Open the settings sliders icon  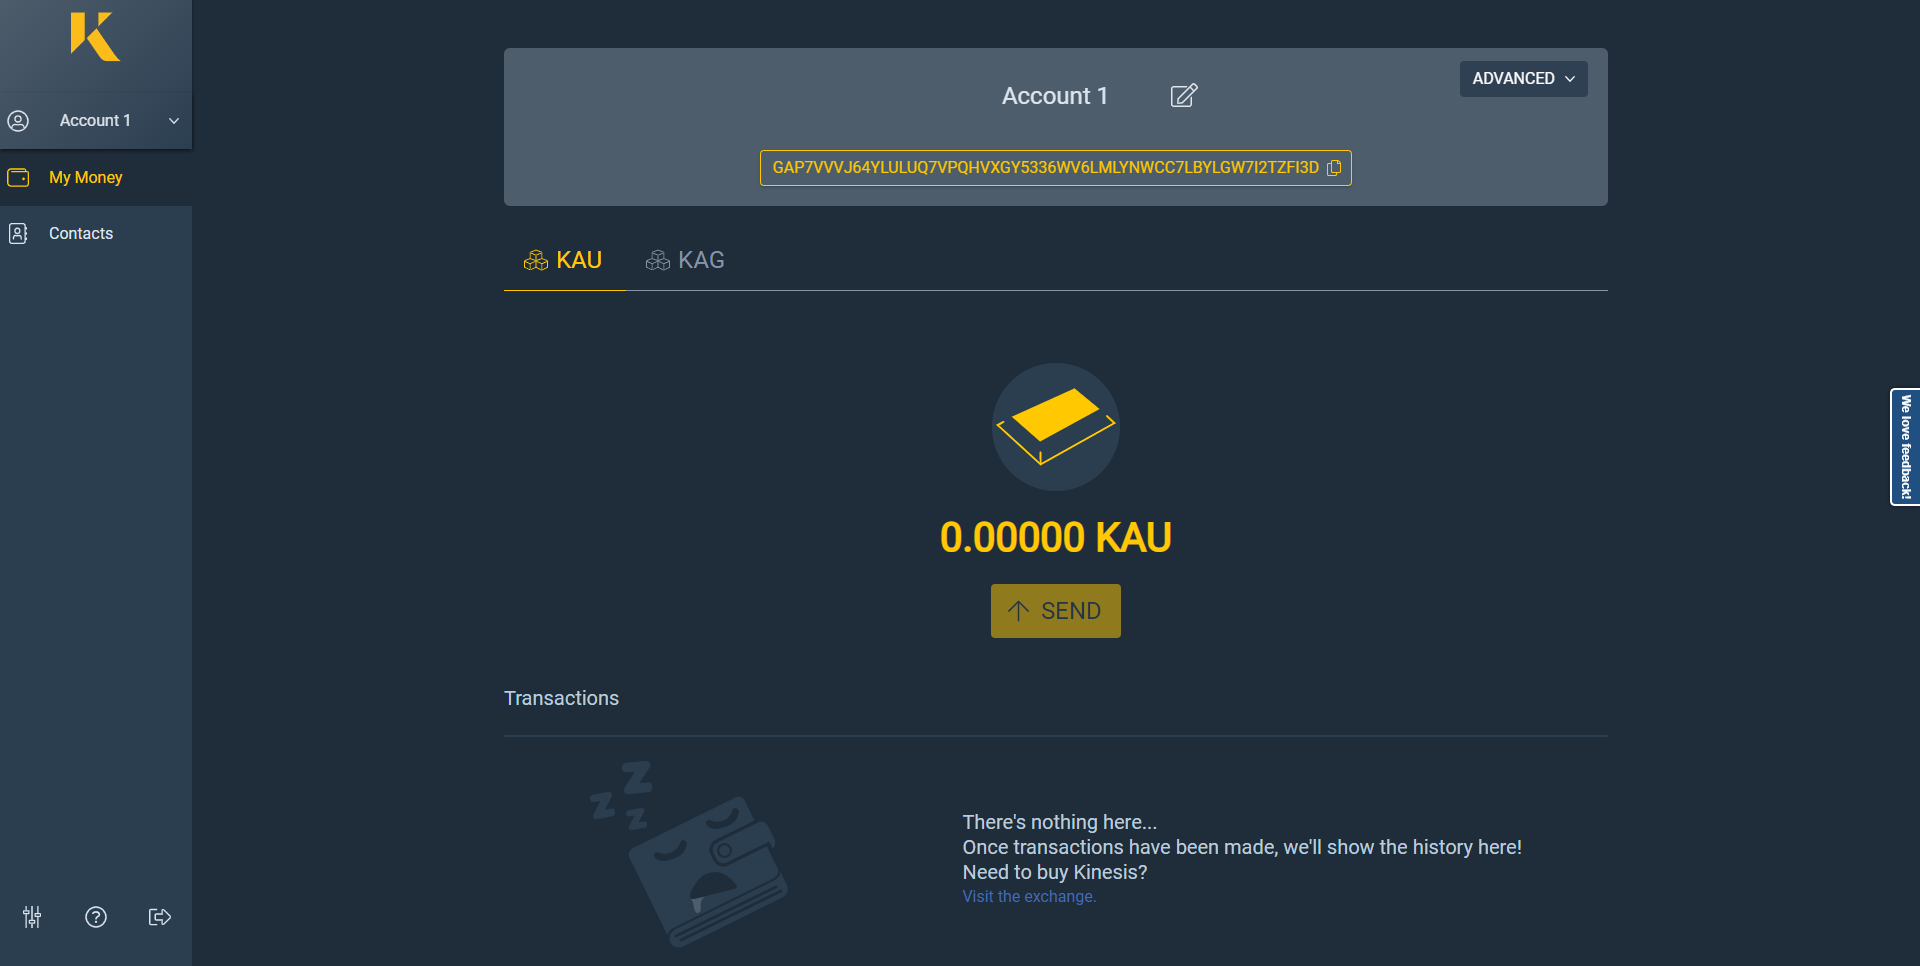tap(32, 917)
